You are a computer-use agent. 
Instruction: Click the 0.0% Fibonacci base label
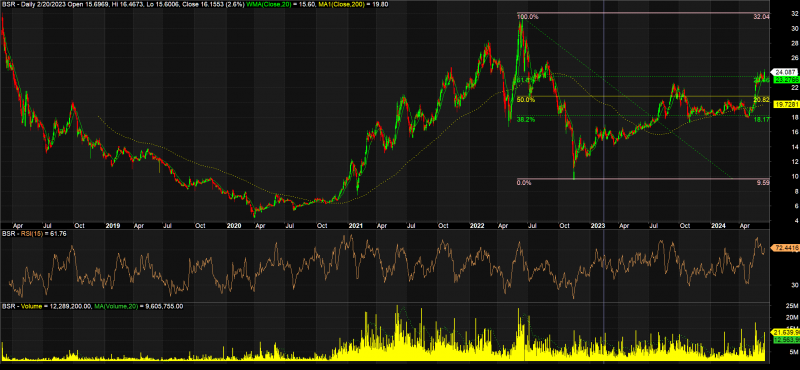(524, 182)
